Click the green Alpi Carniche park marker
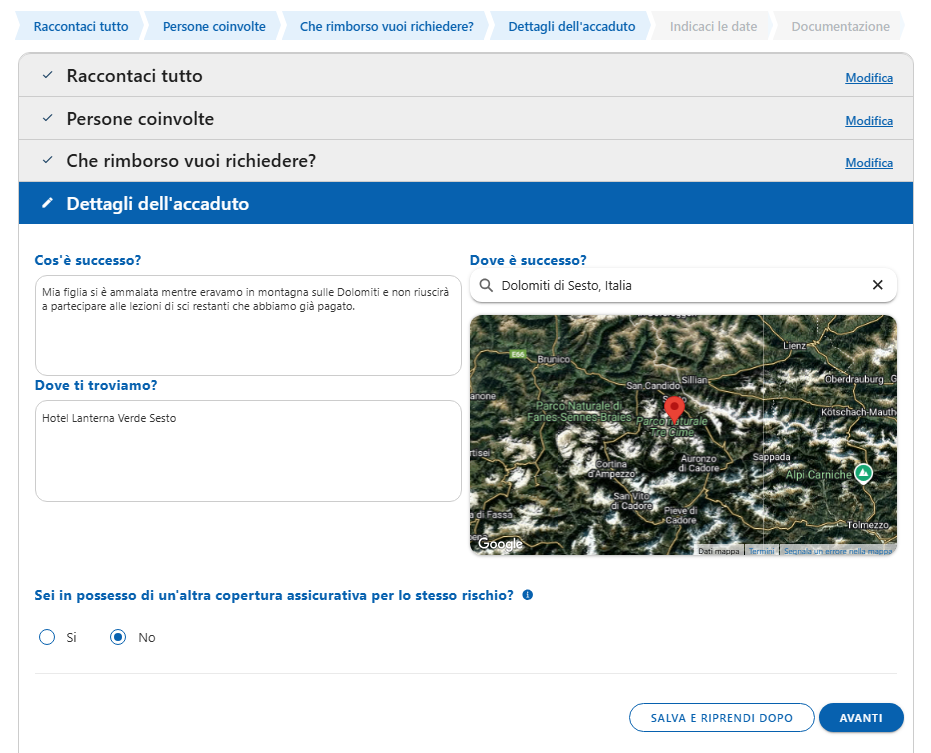This screenshot has width=931, height=753. pos(863,472)
